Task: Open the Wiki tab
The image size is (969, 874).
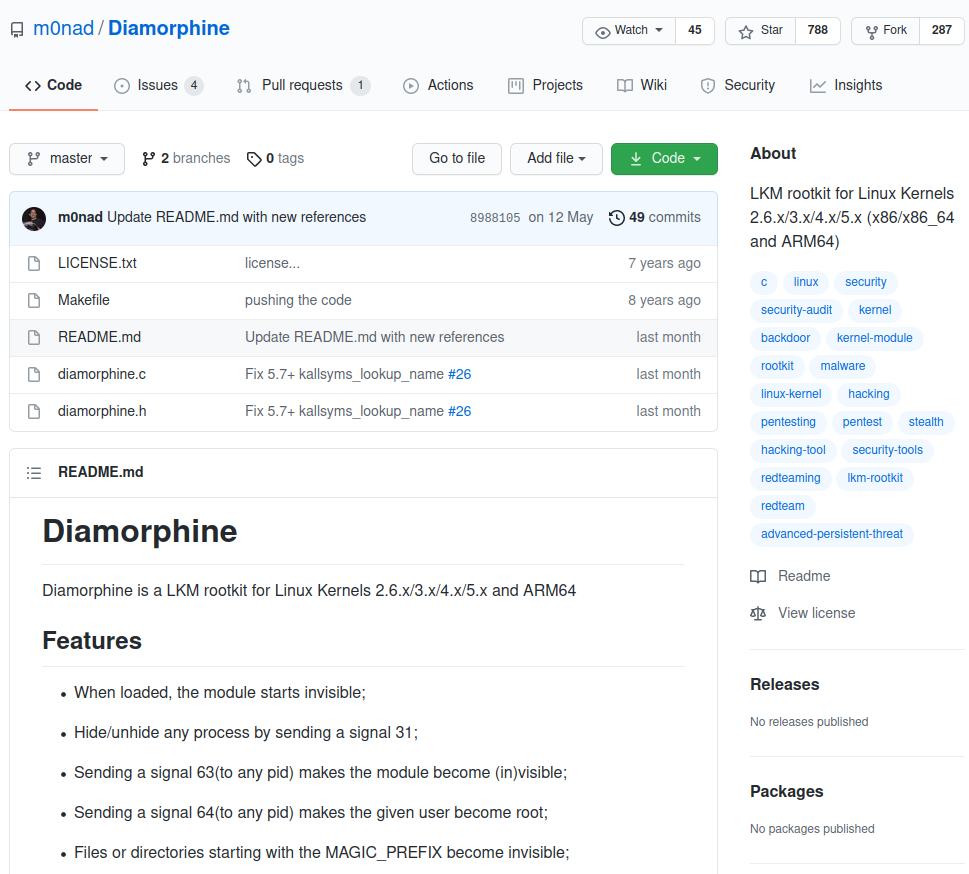Action: coord(642,85)
